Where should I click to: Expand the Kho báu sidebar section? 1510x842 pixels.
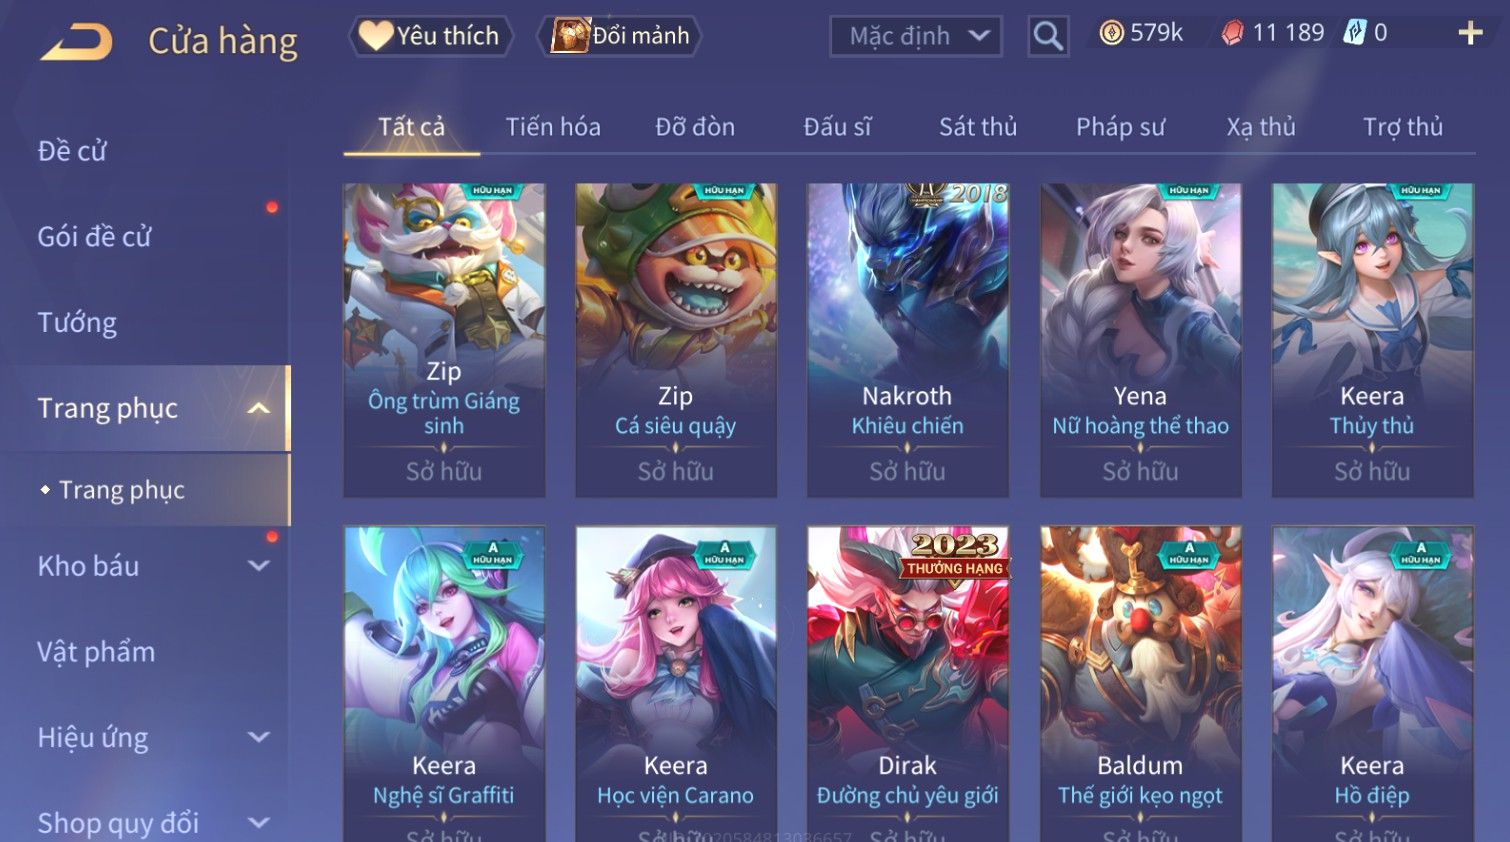259,566
